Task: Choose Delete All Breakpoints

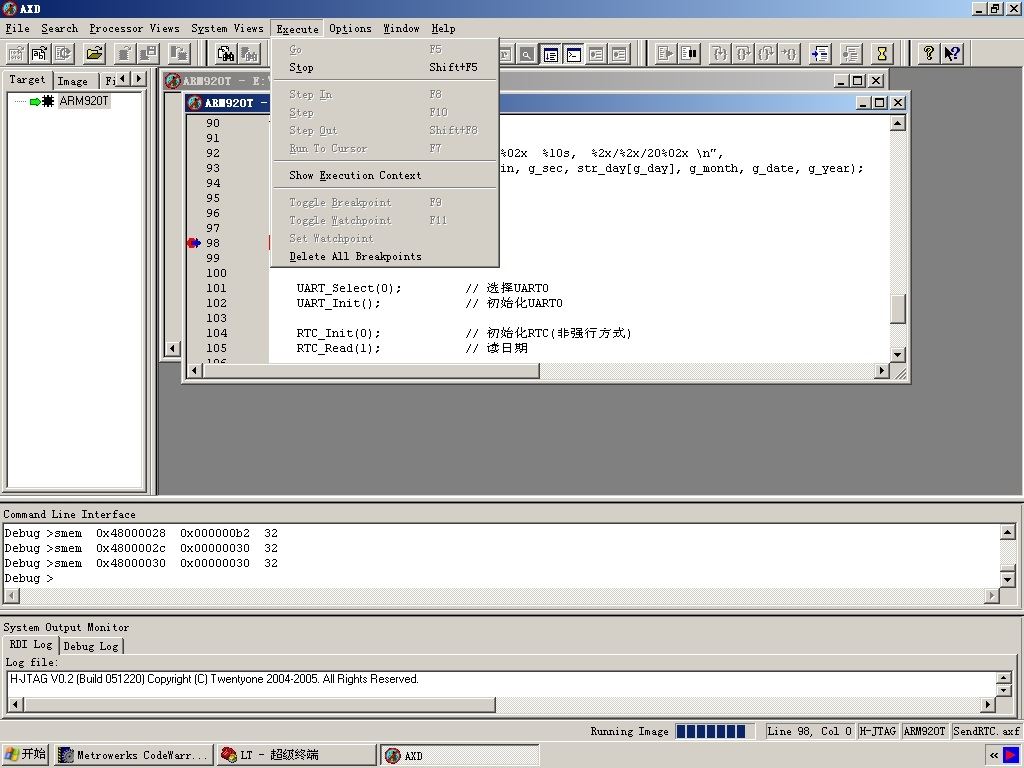Action: 385,256
